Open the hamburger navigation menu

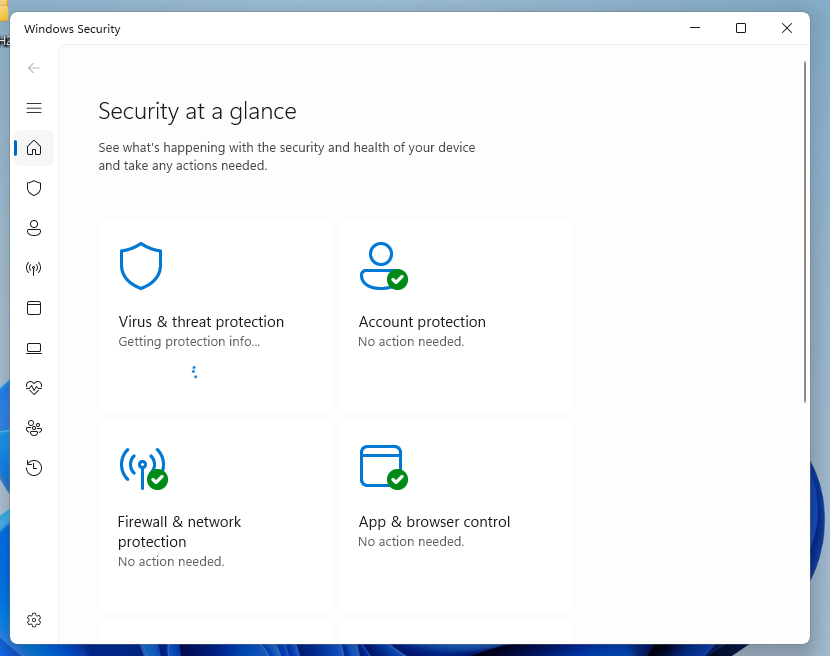coord(34,108)
